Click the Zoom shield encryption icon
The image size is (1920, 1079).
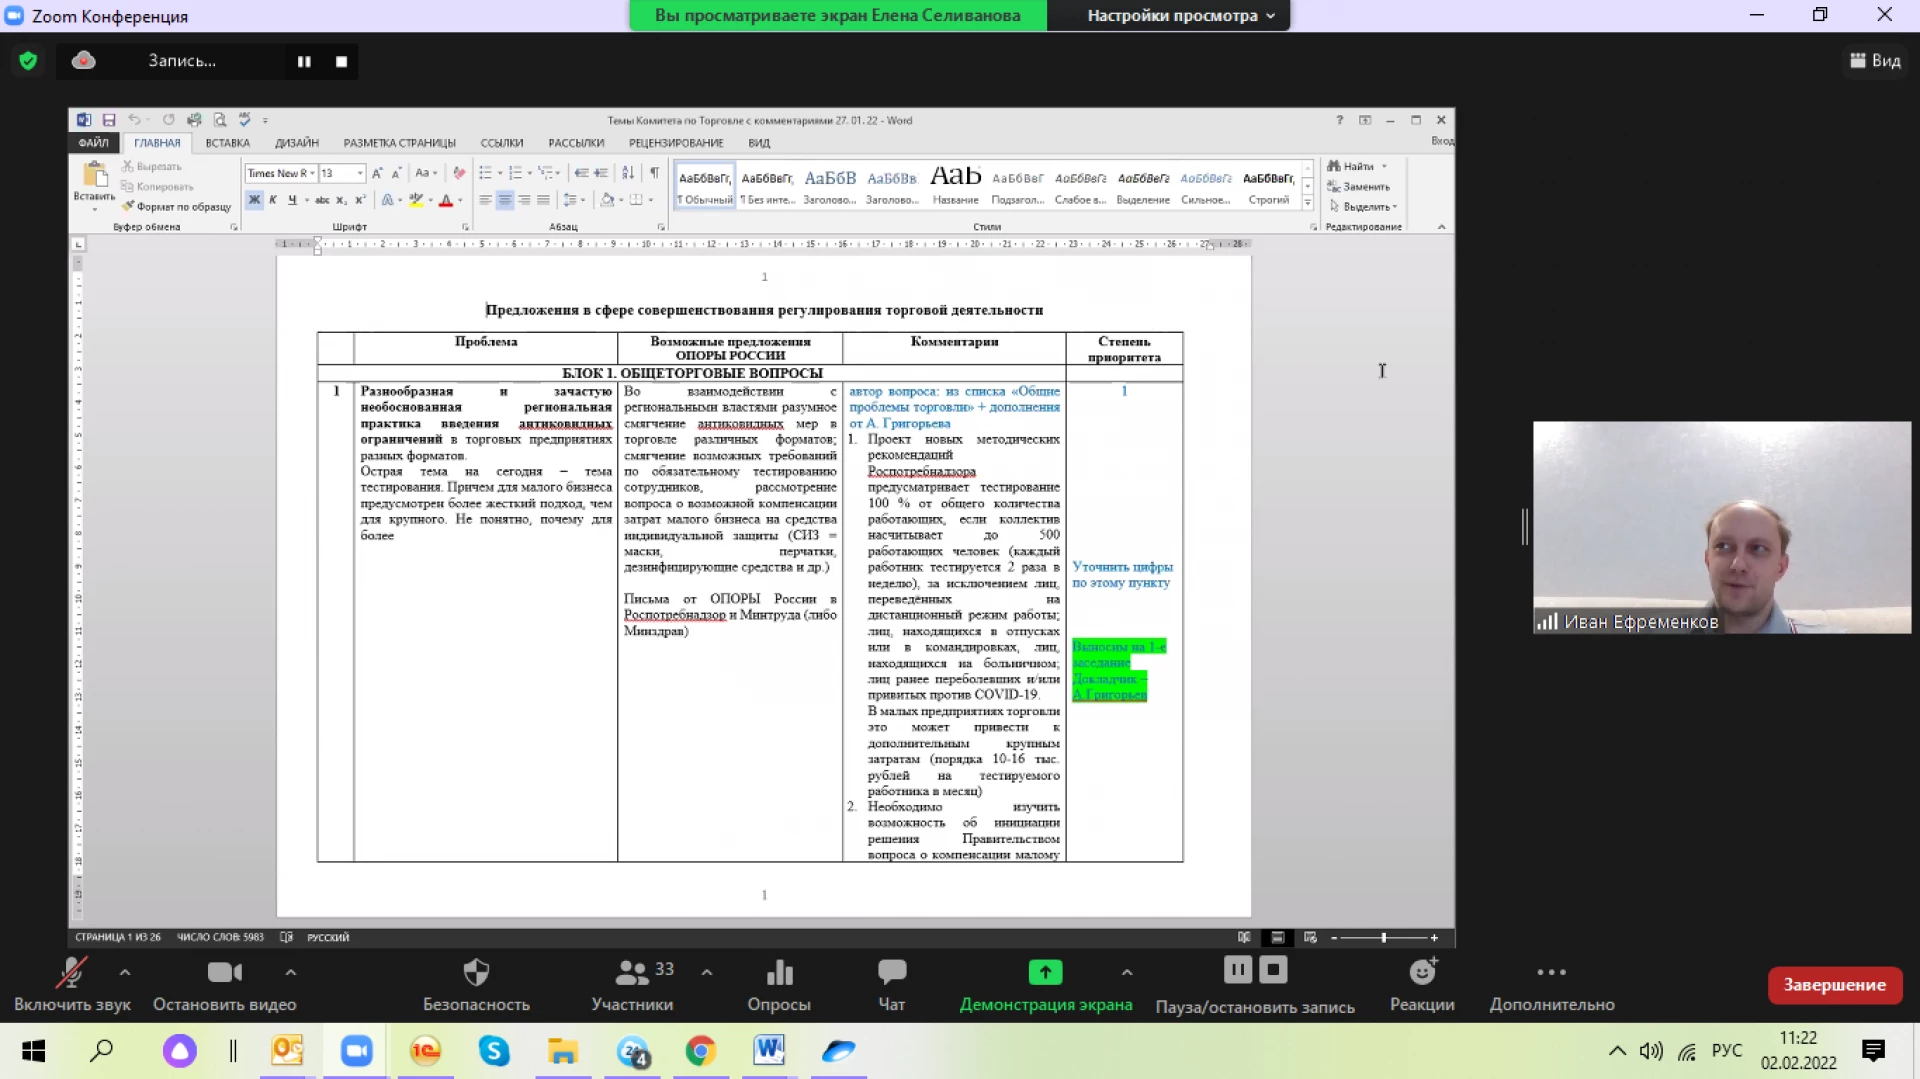(28, 61)
